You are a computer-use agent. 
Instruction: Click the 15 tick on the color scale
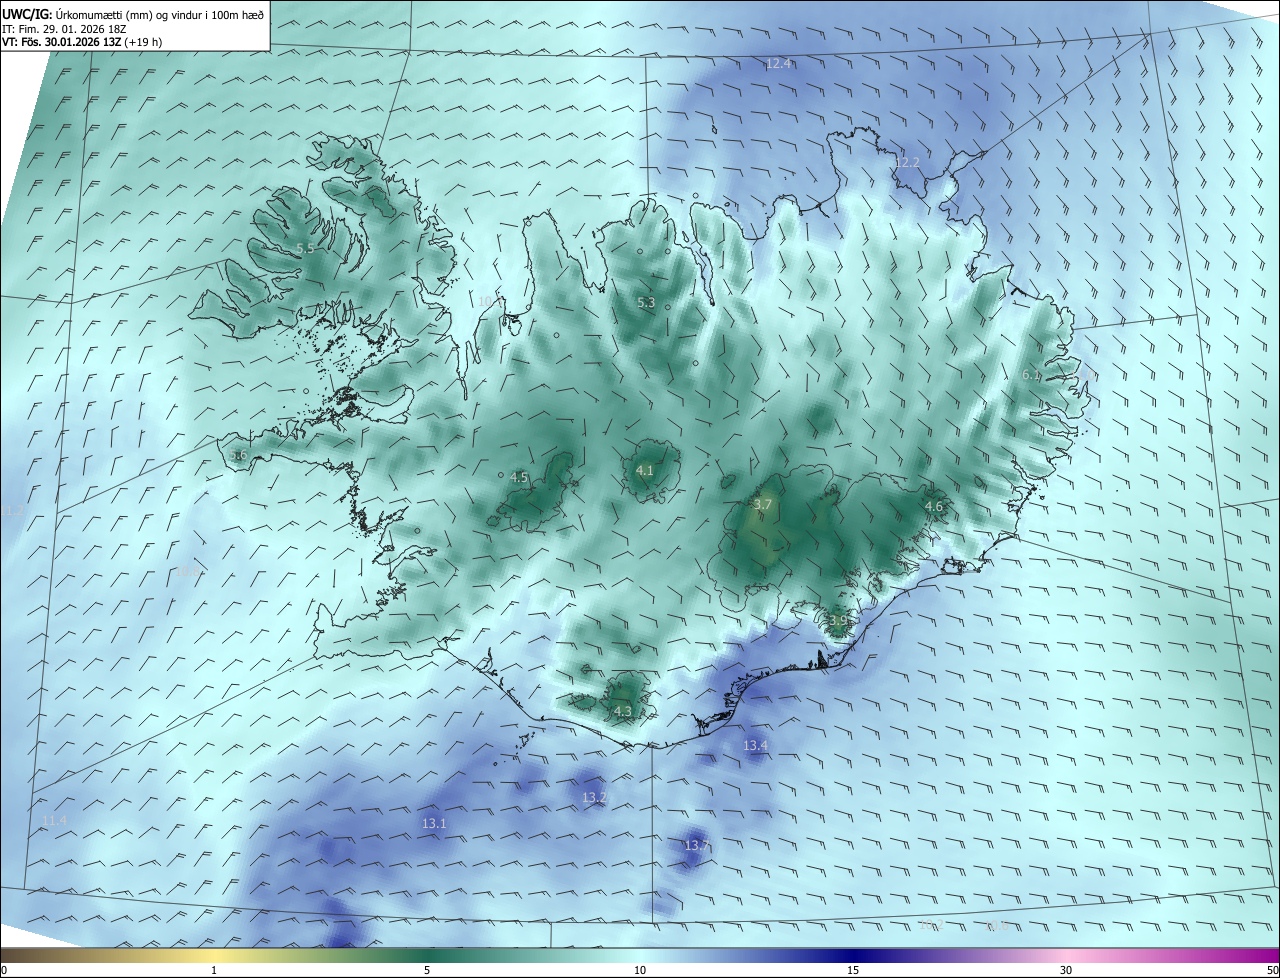(x=853, y=970)
